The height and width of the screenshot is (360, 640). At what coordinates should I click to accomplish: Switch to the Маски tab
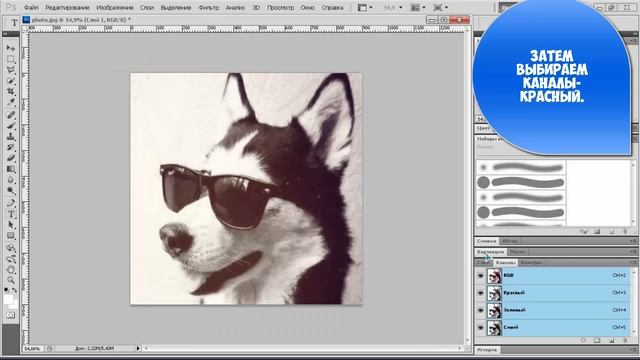pos(517,252)
